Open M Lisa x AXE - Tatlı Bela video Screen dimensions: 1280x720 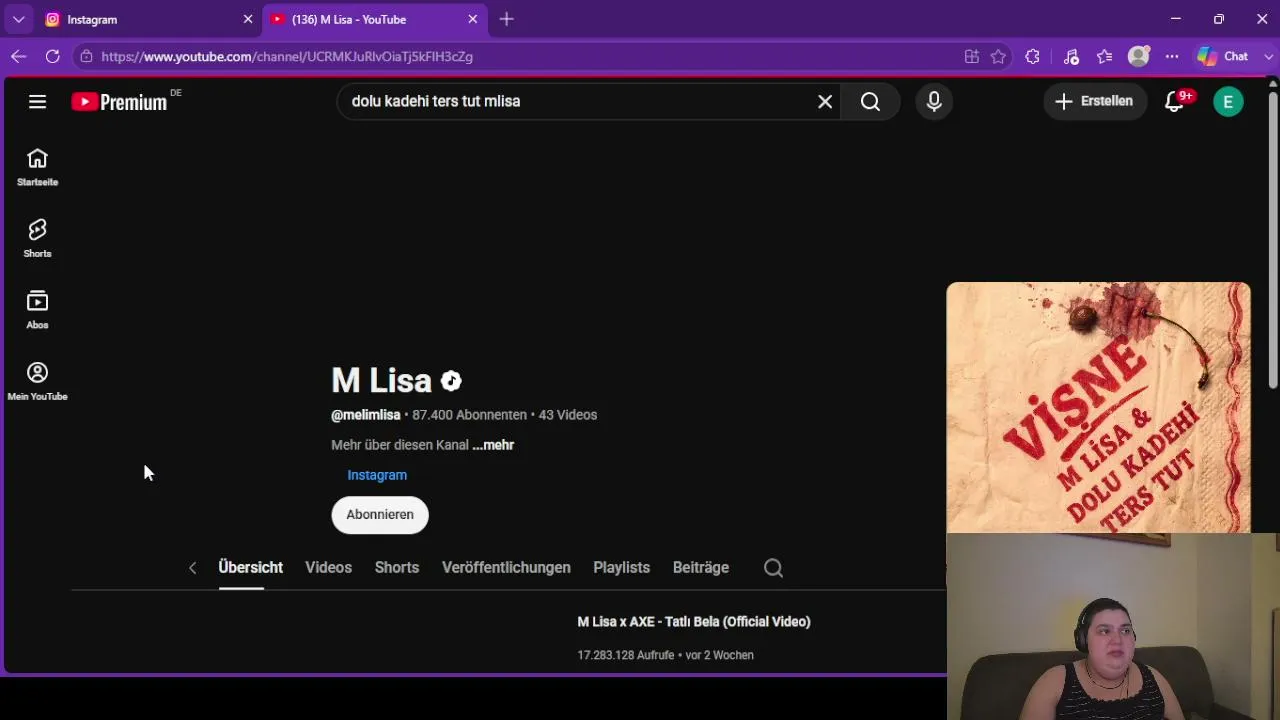click(694, 622)
